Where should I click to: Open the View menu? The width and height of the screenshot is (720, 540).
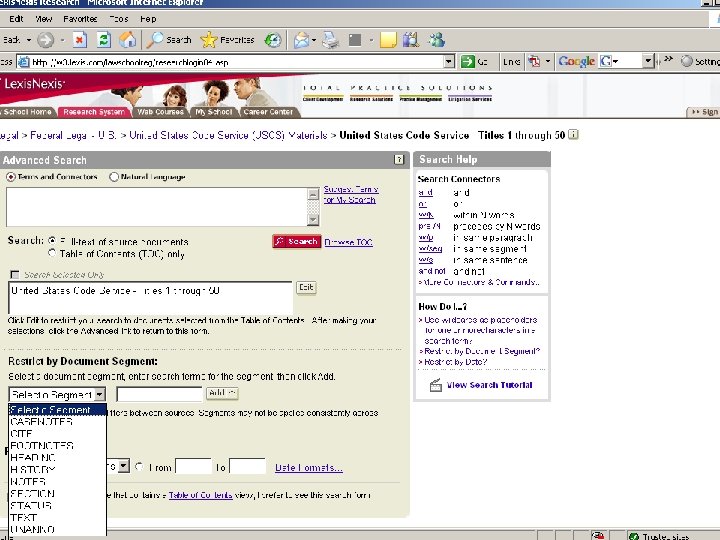(x=44, y=19)
